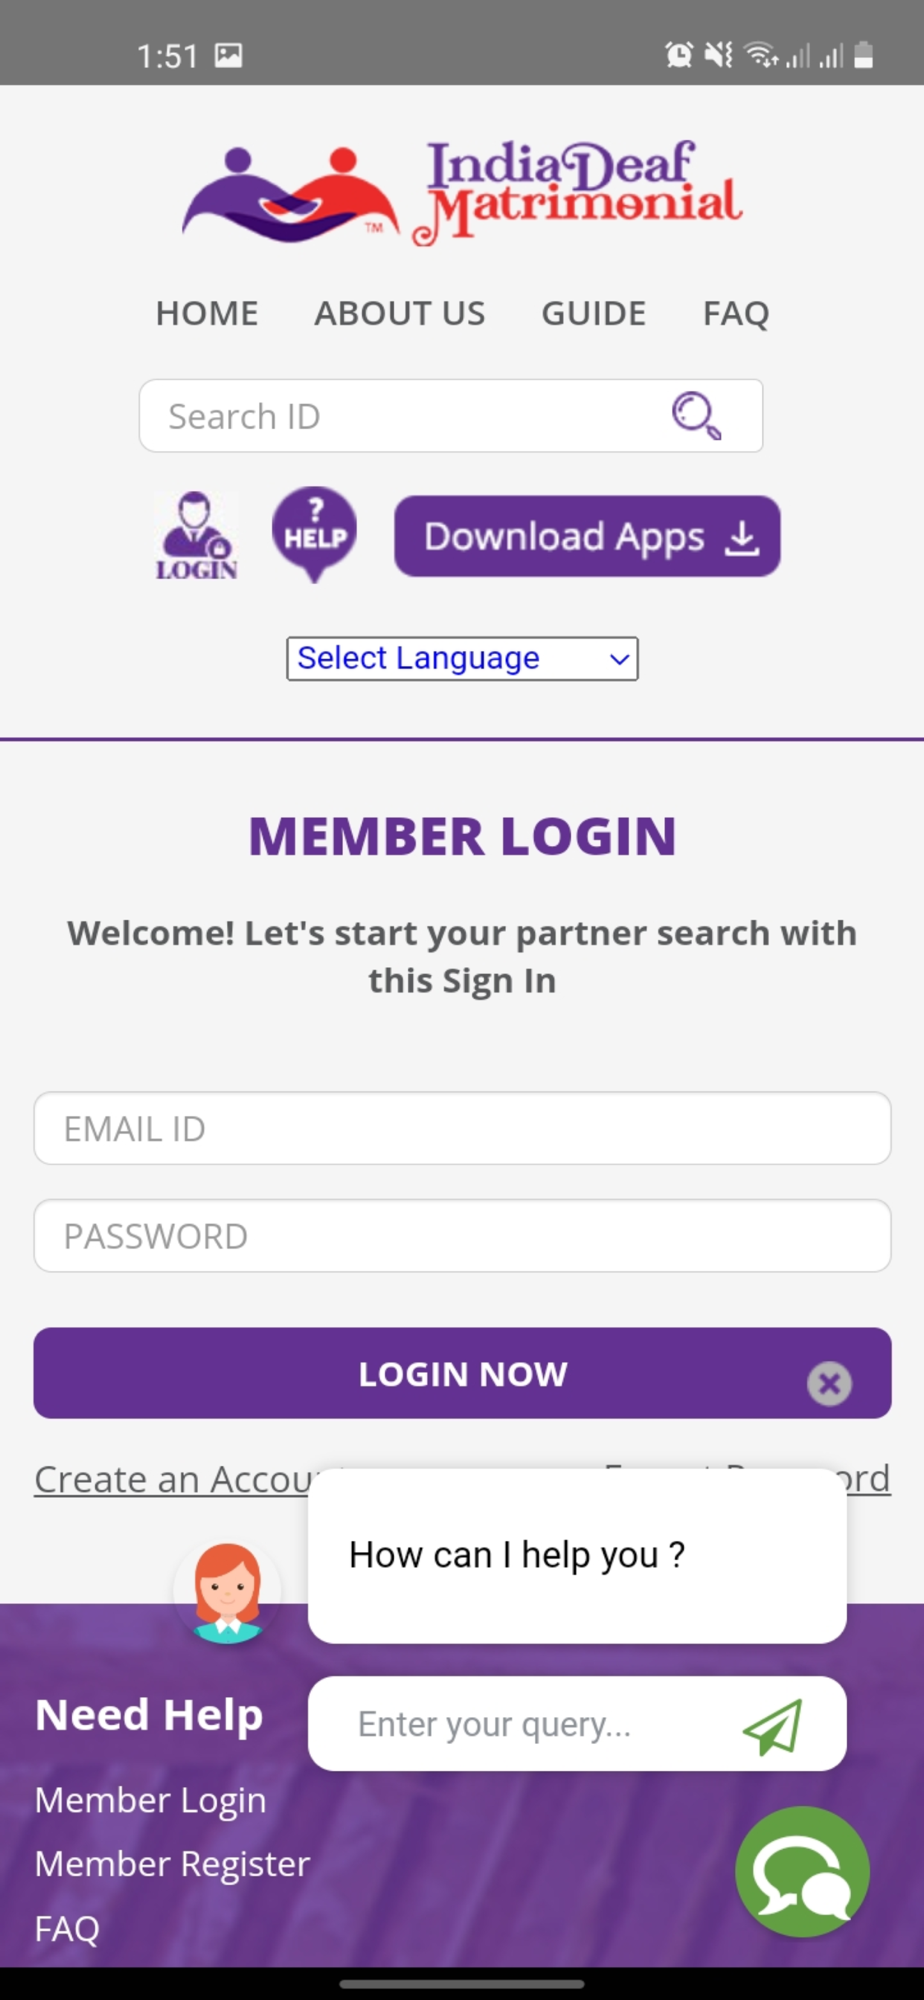Open the green chat bubble button
This screenshot has width=924, height=2000.
(802, 1871)
